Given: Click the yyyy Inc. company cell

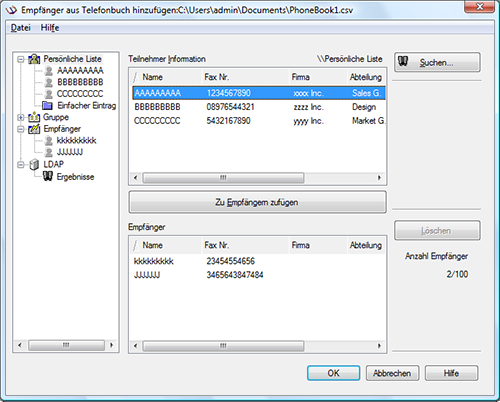Looking at the screenshot, I should pos(308,121).
